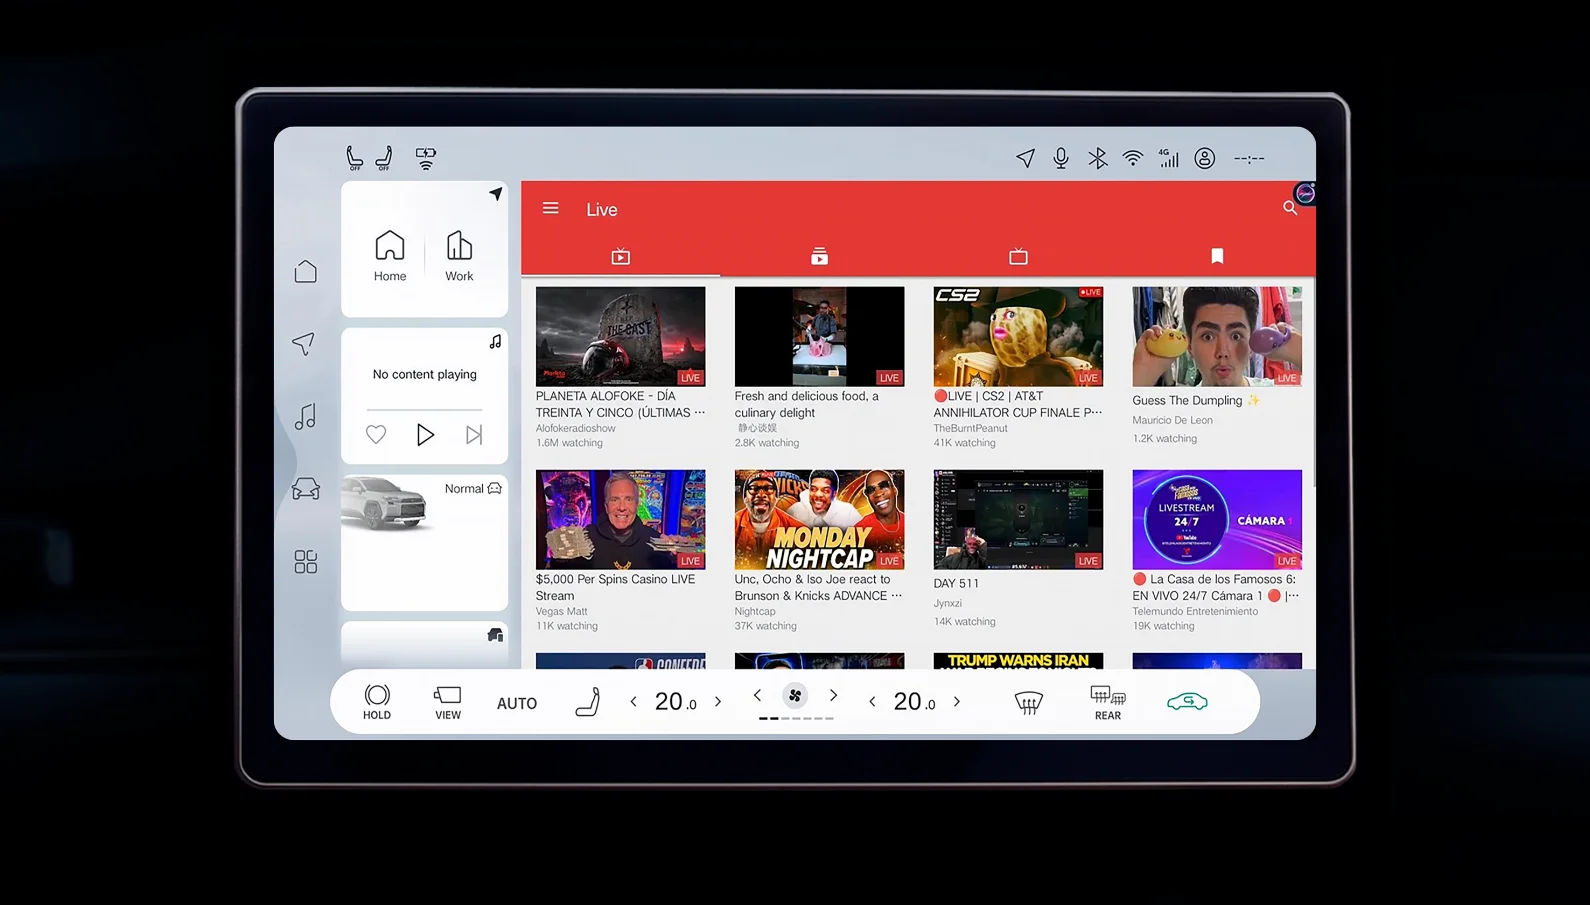Open navigation from the left sidebar
This screenshot has width=1590, height=905.
(x=304, y=343)
